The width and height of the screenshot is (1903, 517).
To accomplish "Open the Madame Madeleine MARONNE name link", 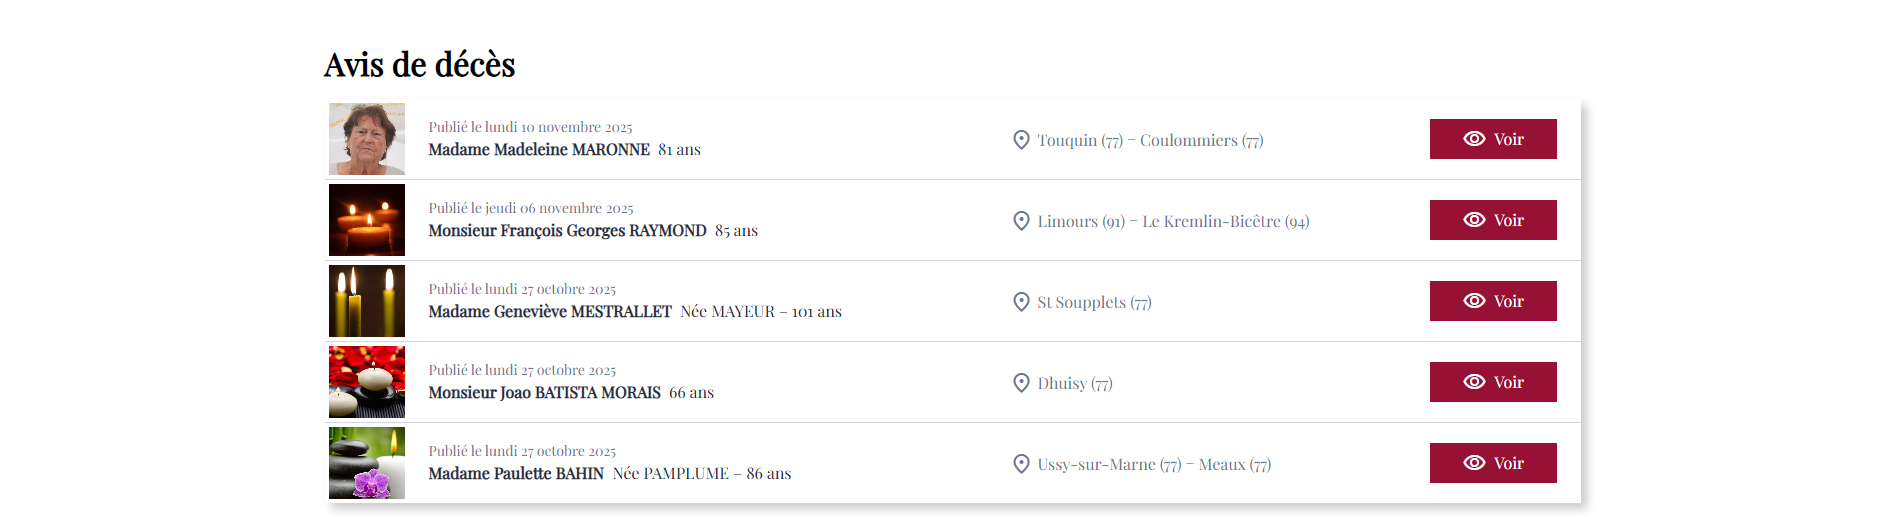I will click(539, 150).
